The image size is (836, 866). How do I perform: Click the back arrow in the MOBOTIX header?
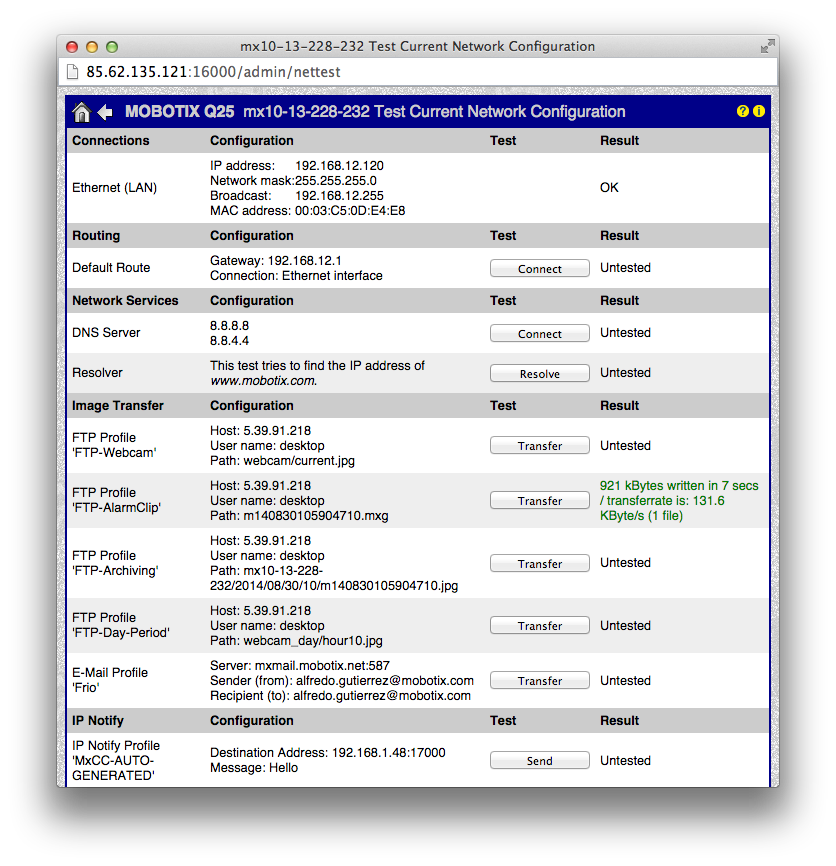click(105, 112)
